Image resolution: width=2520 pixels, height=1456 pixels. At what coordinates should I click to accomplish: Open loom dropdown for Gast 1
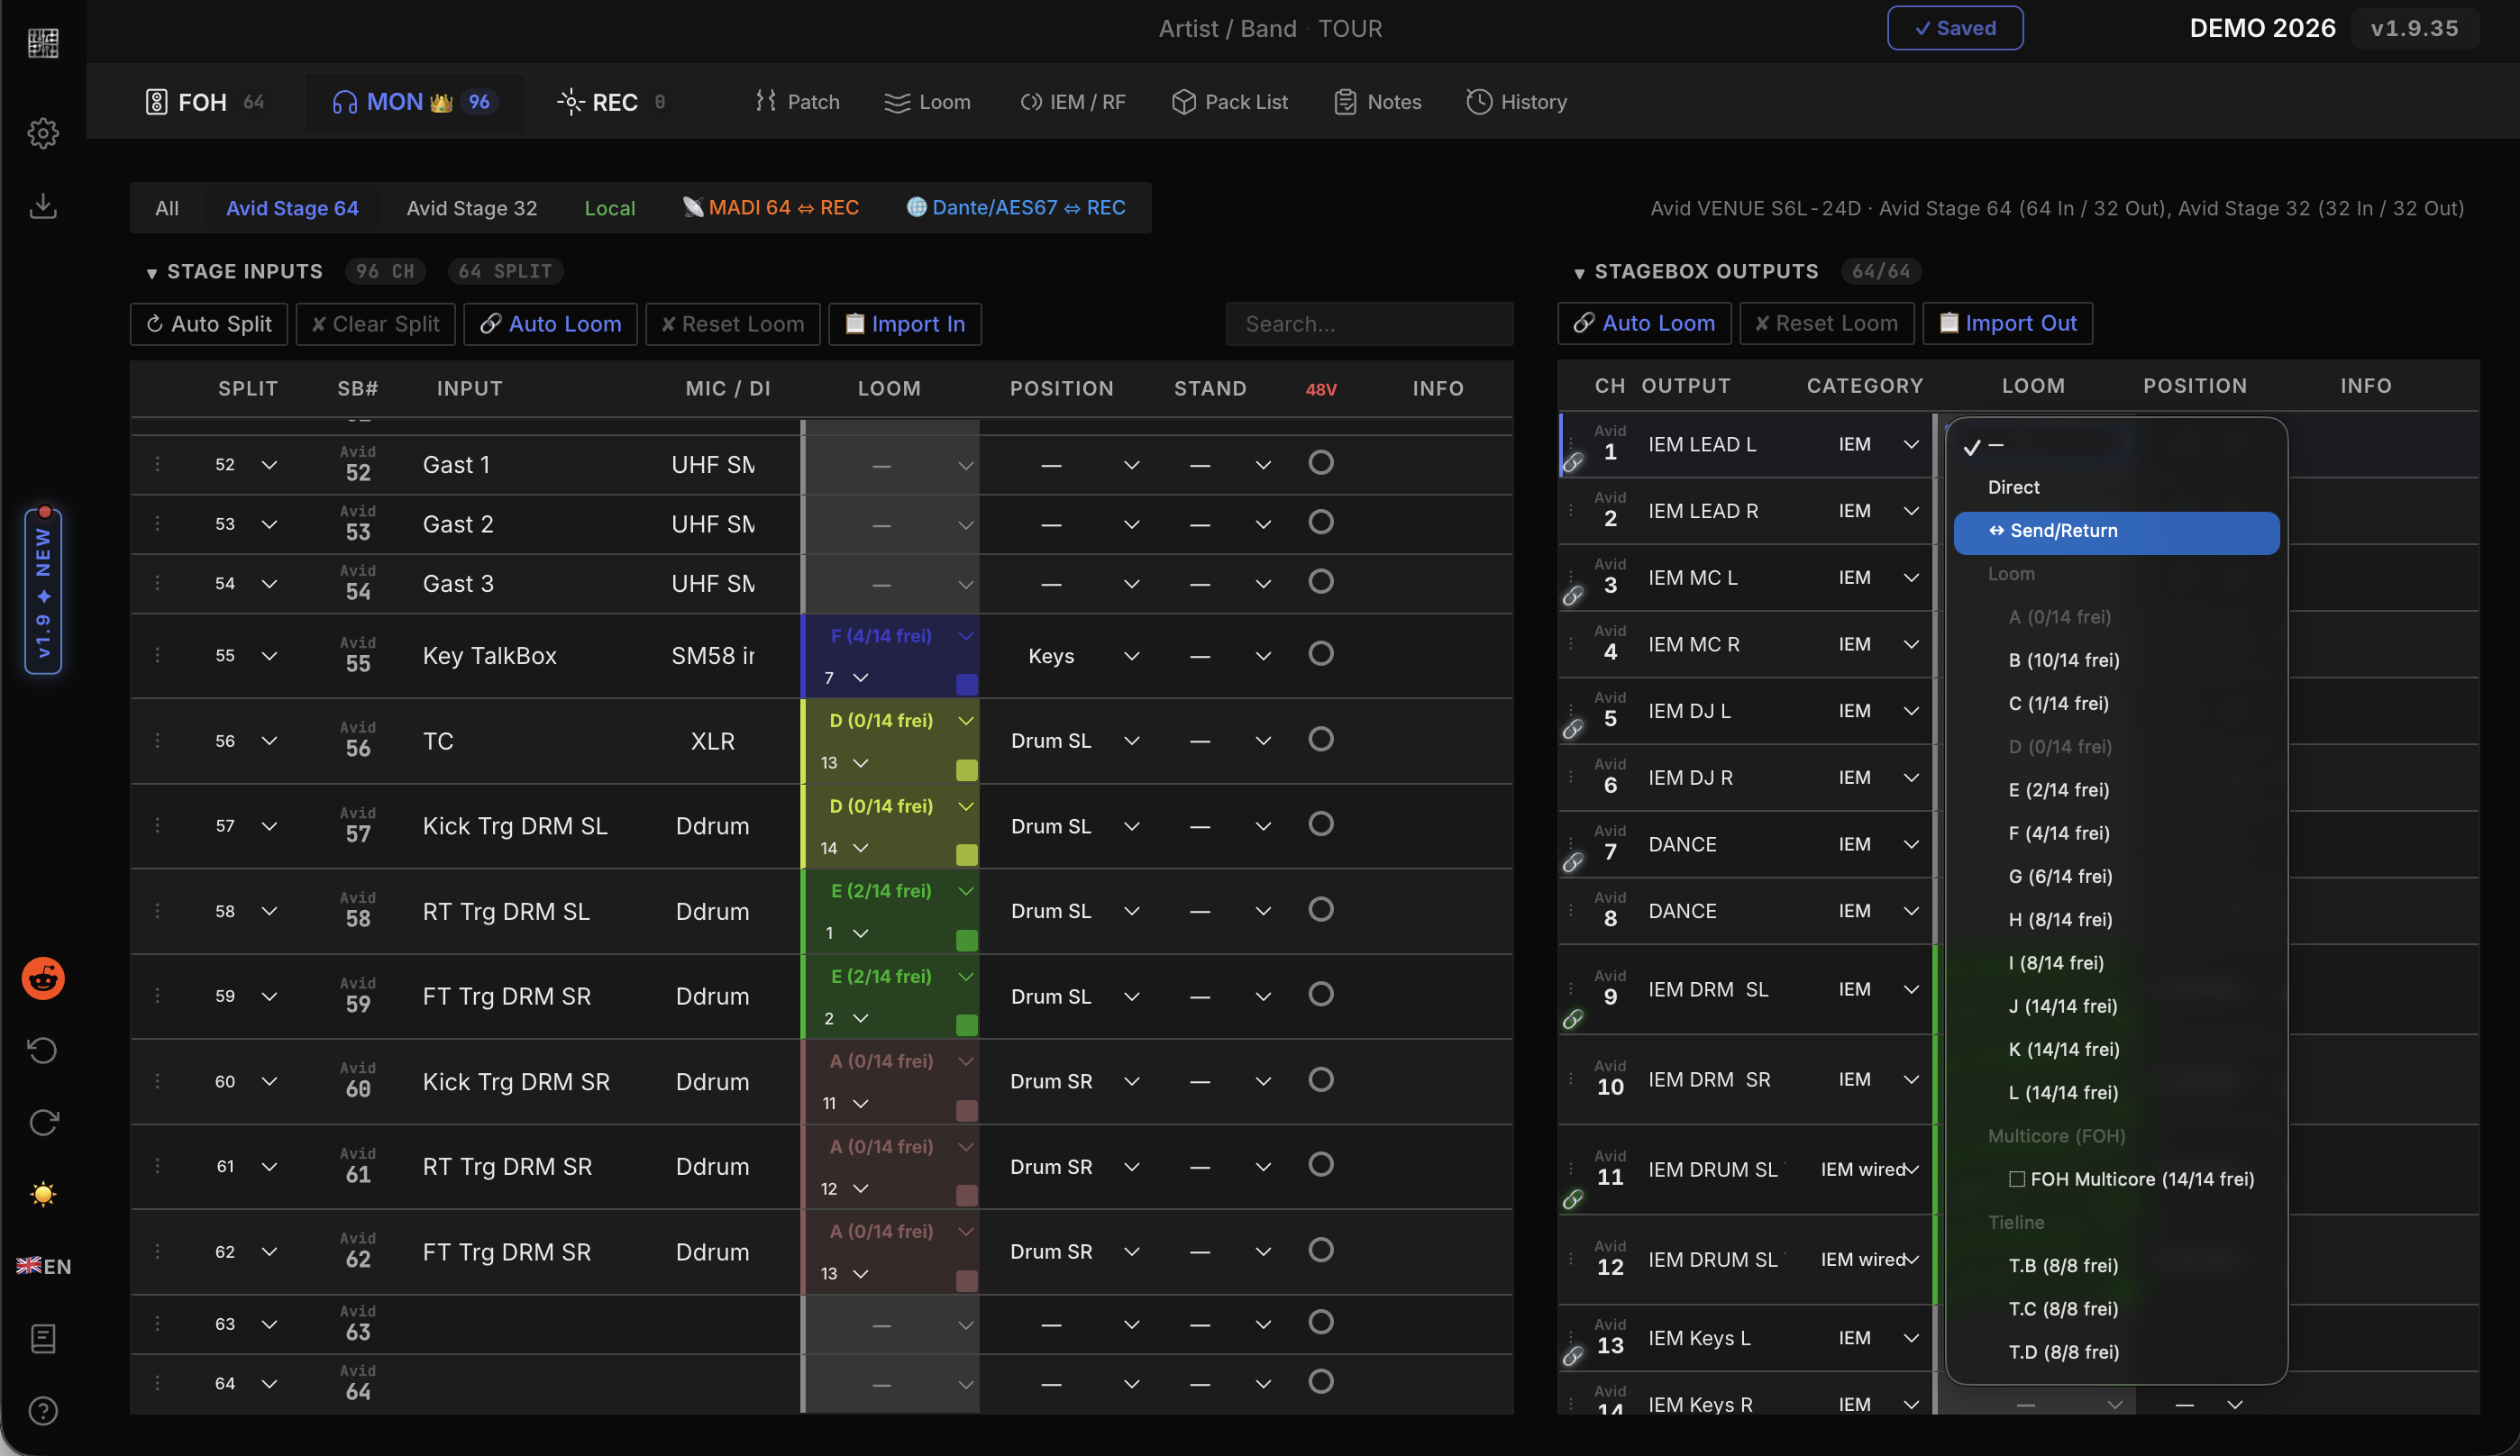click(891, 465)
